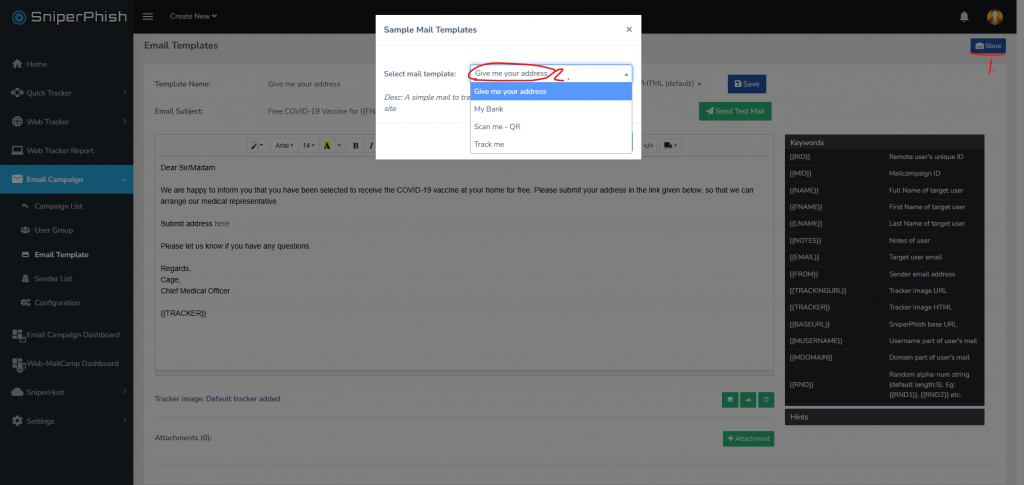
Task: Open the Select mail template combo box
Action: (x=551, y=73)
